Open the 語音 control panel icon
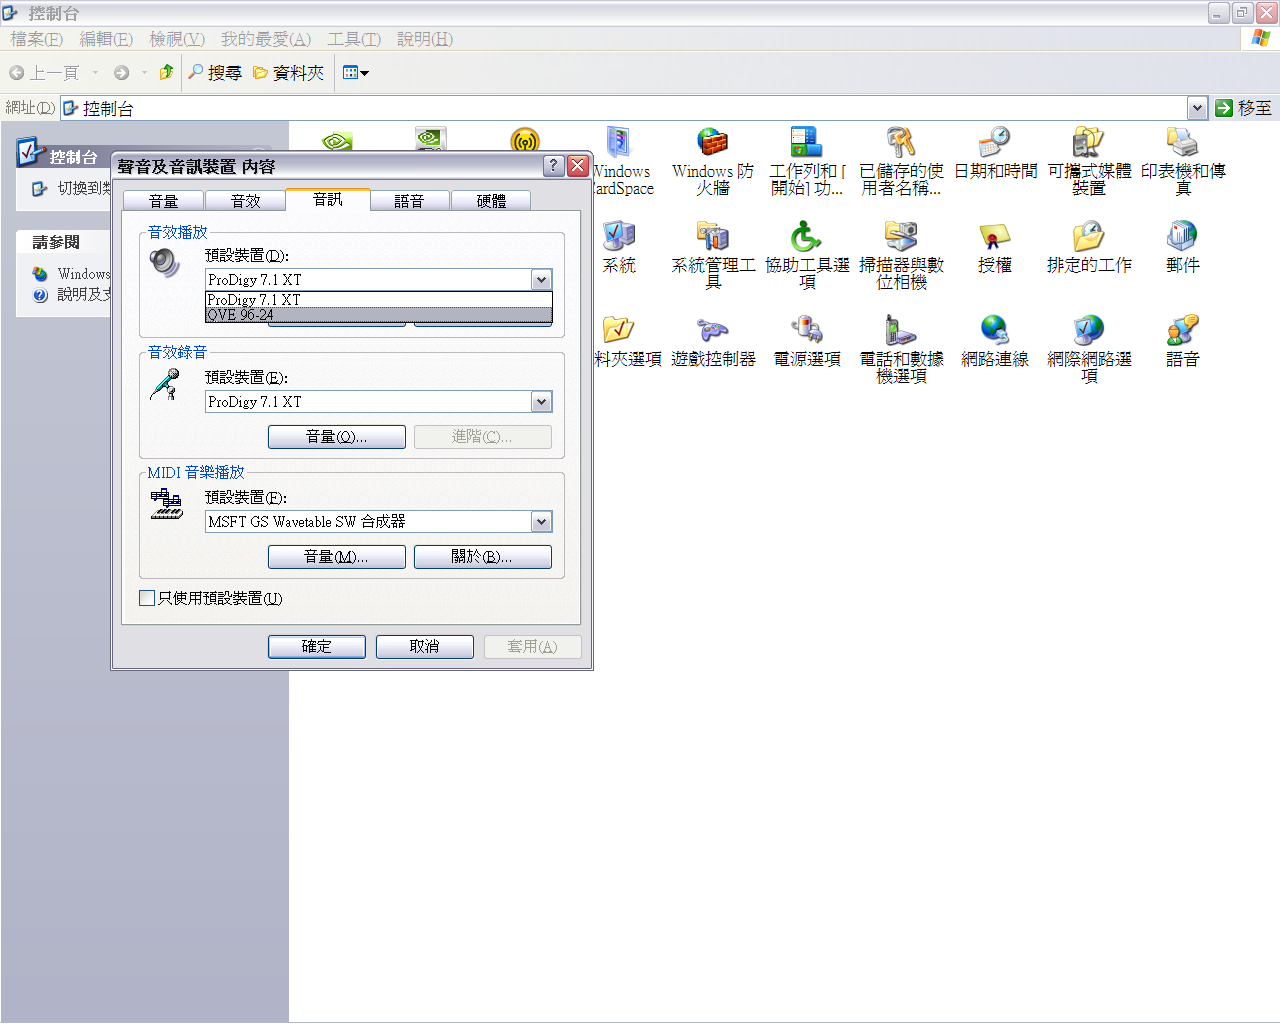The height and width of the screenshot is (1024, 1280). click(x=1183, y=341)
